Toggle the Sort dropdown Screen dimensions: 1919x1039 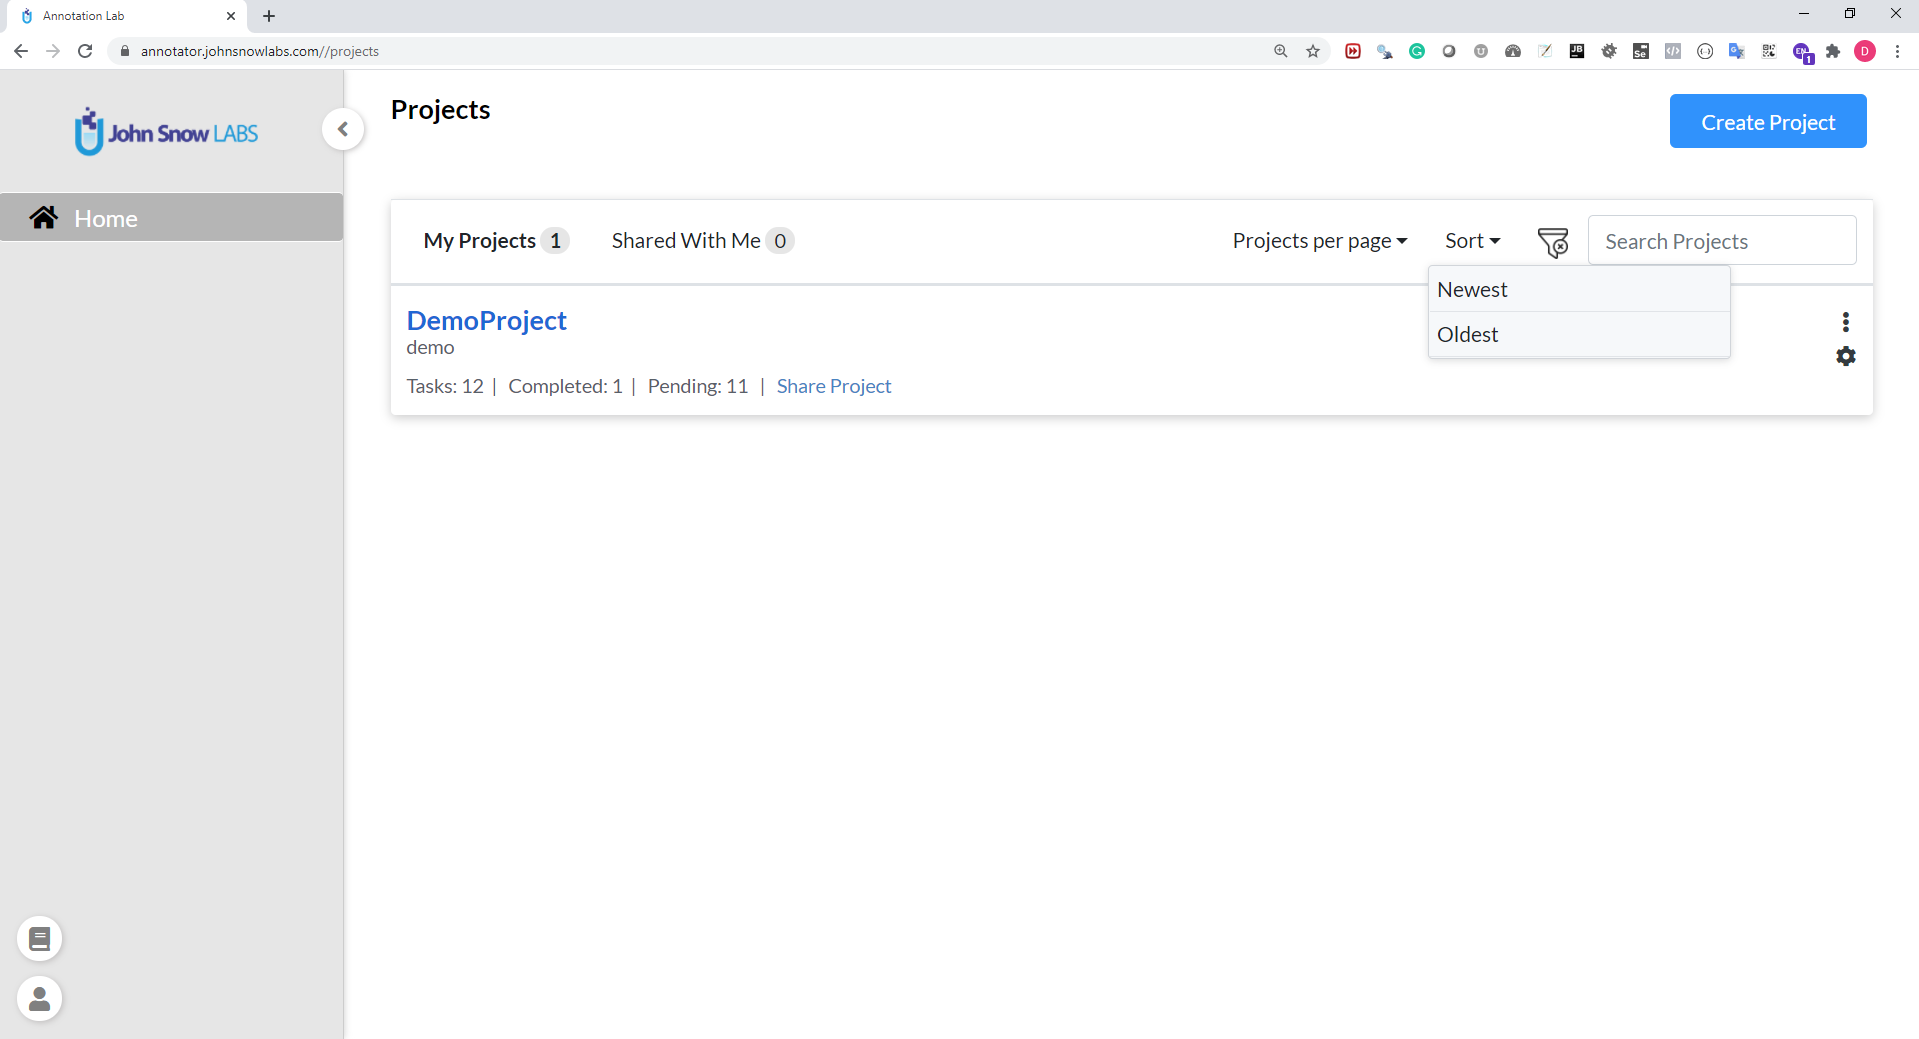pos(1473,241)
